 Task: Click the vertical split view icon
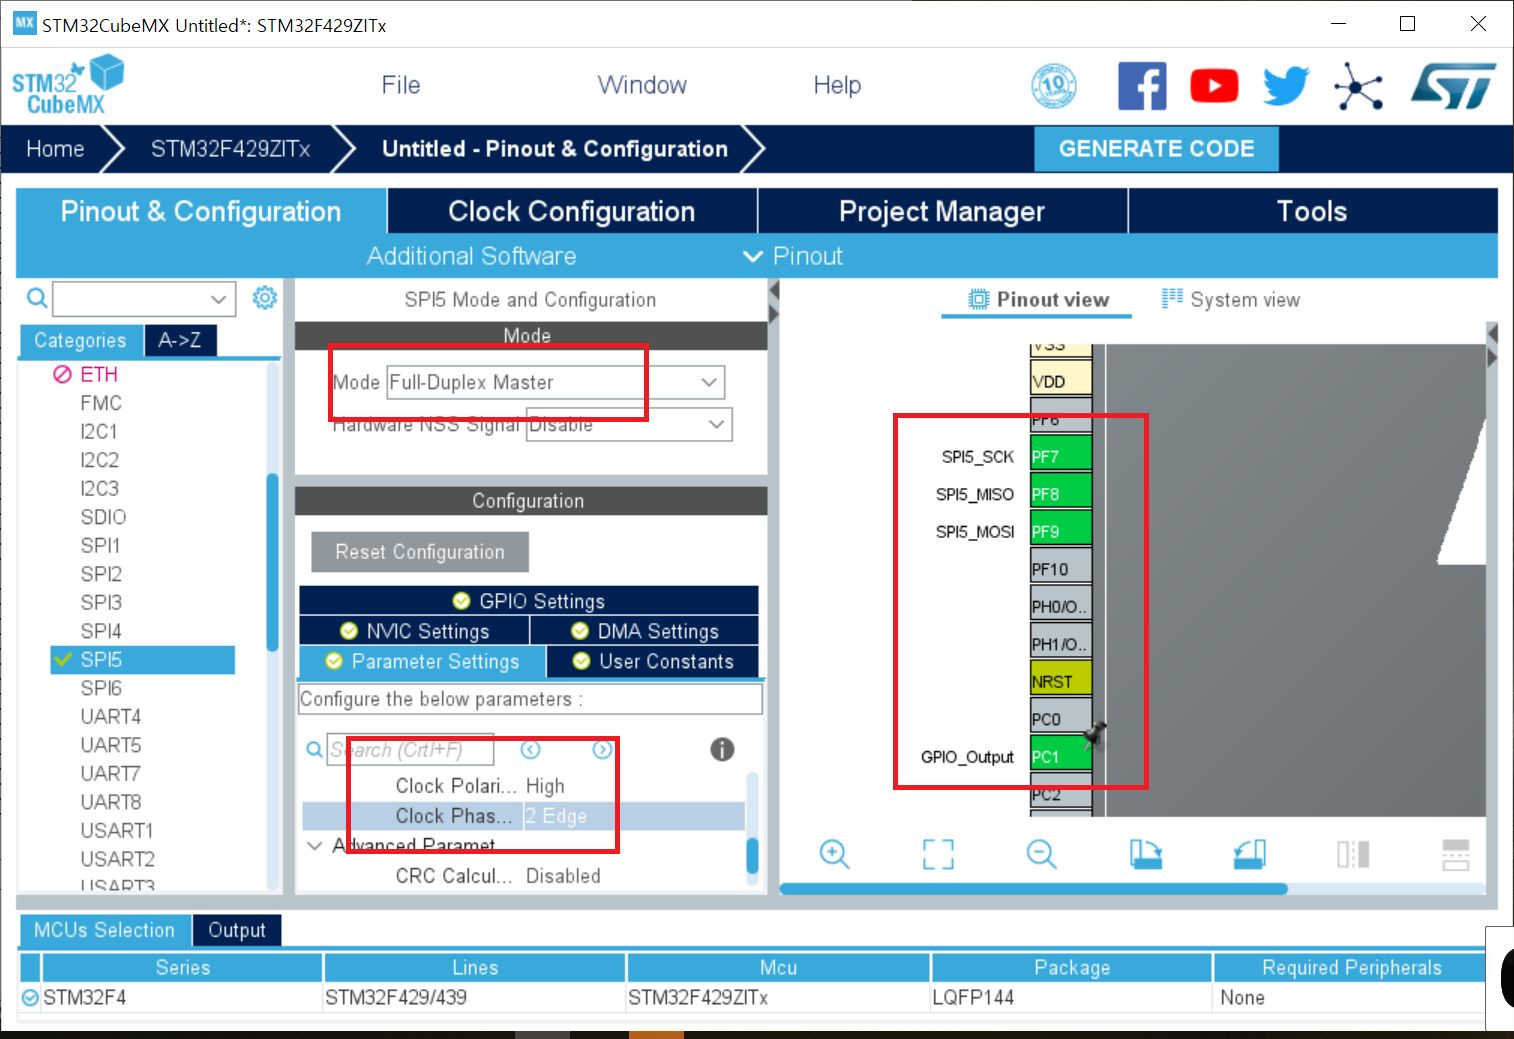pos(1353,854)
